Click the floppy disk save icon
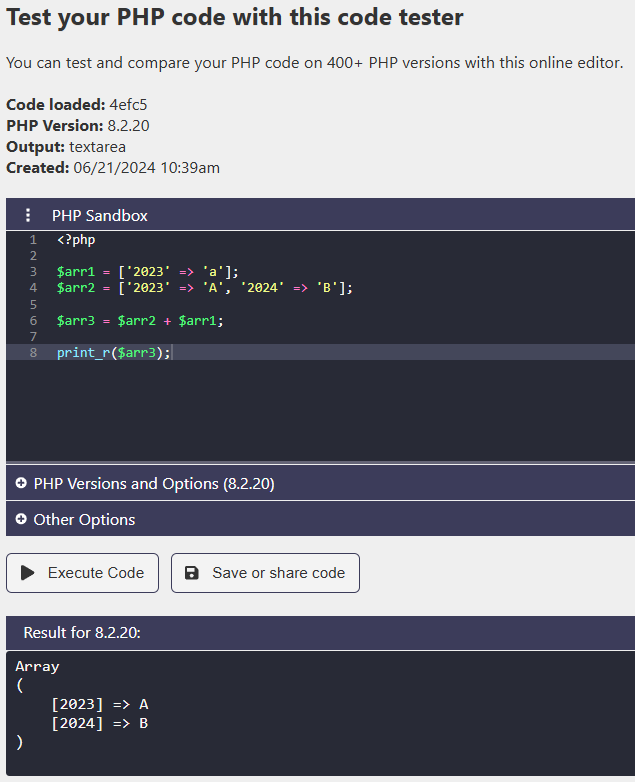Viewport: 635px width, 782px height. point(192,573)
